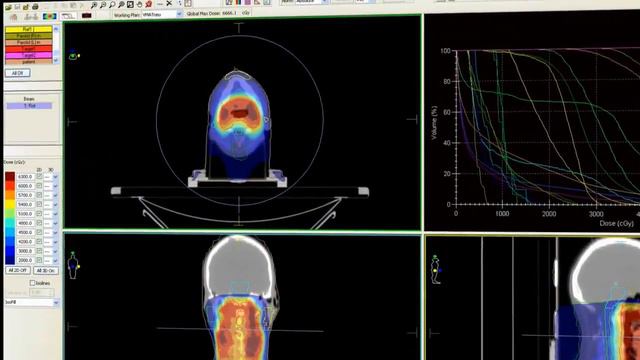Viewport: 640px width, 360px height.
Task: Toggle 2D checkbox for 5100.0 dose level
Action: (39, 213)
